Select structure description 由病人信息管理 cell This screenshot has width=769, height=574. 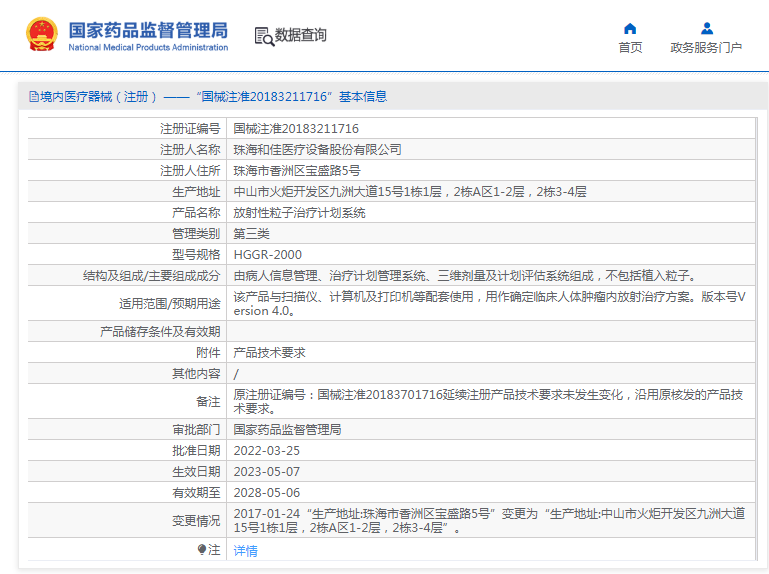pos(465,276)
